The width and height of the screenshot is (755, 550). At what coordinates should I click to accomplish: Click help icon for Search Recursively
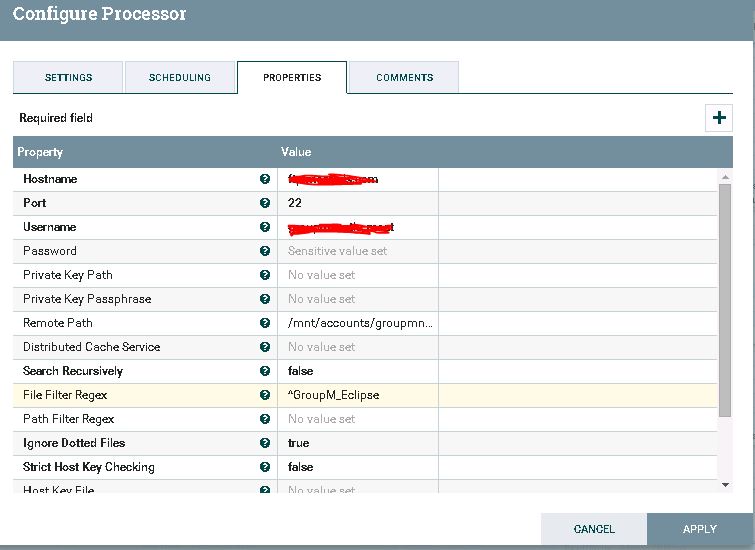tap(265, 371)
